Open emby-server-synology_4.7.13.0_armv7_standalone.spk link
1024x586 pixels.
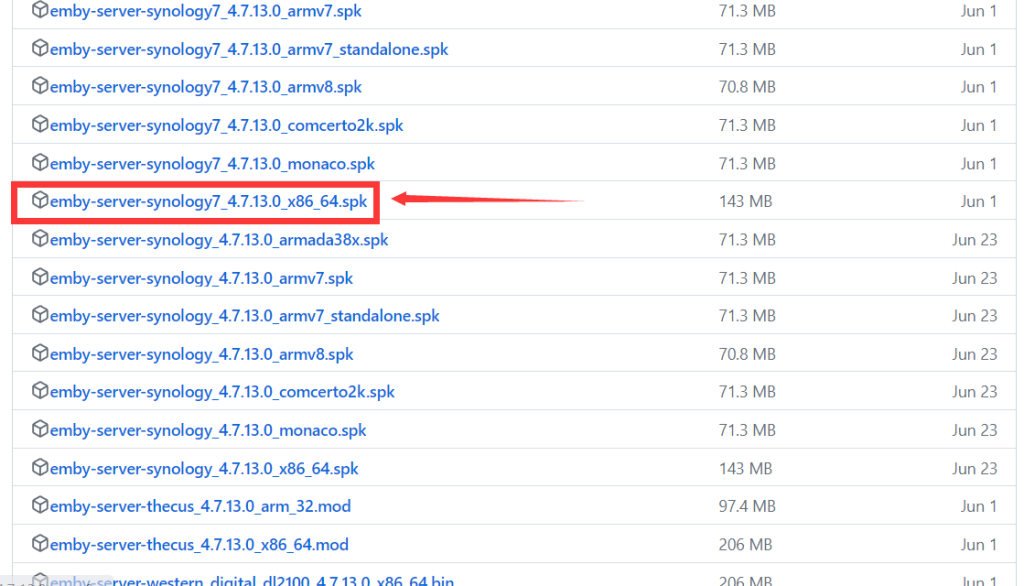tap(245, 316)
